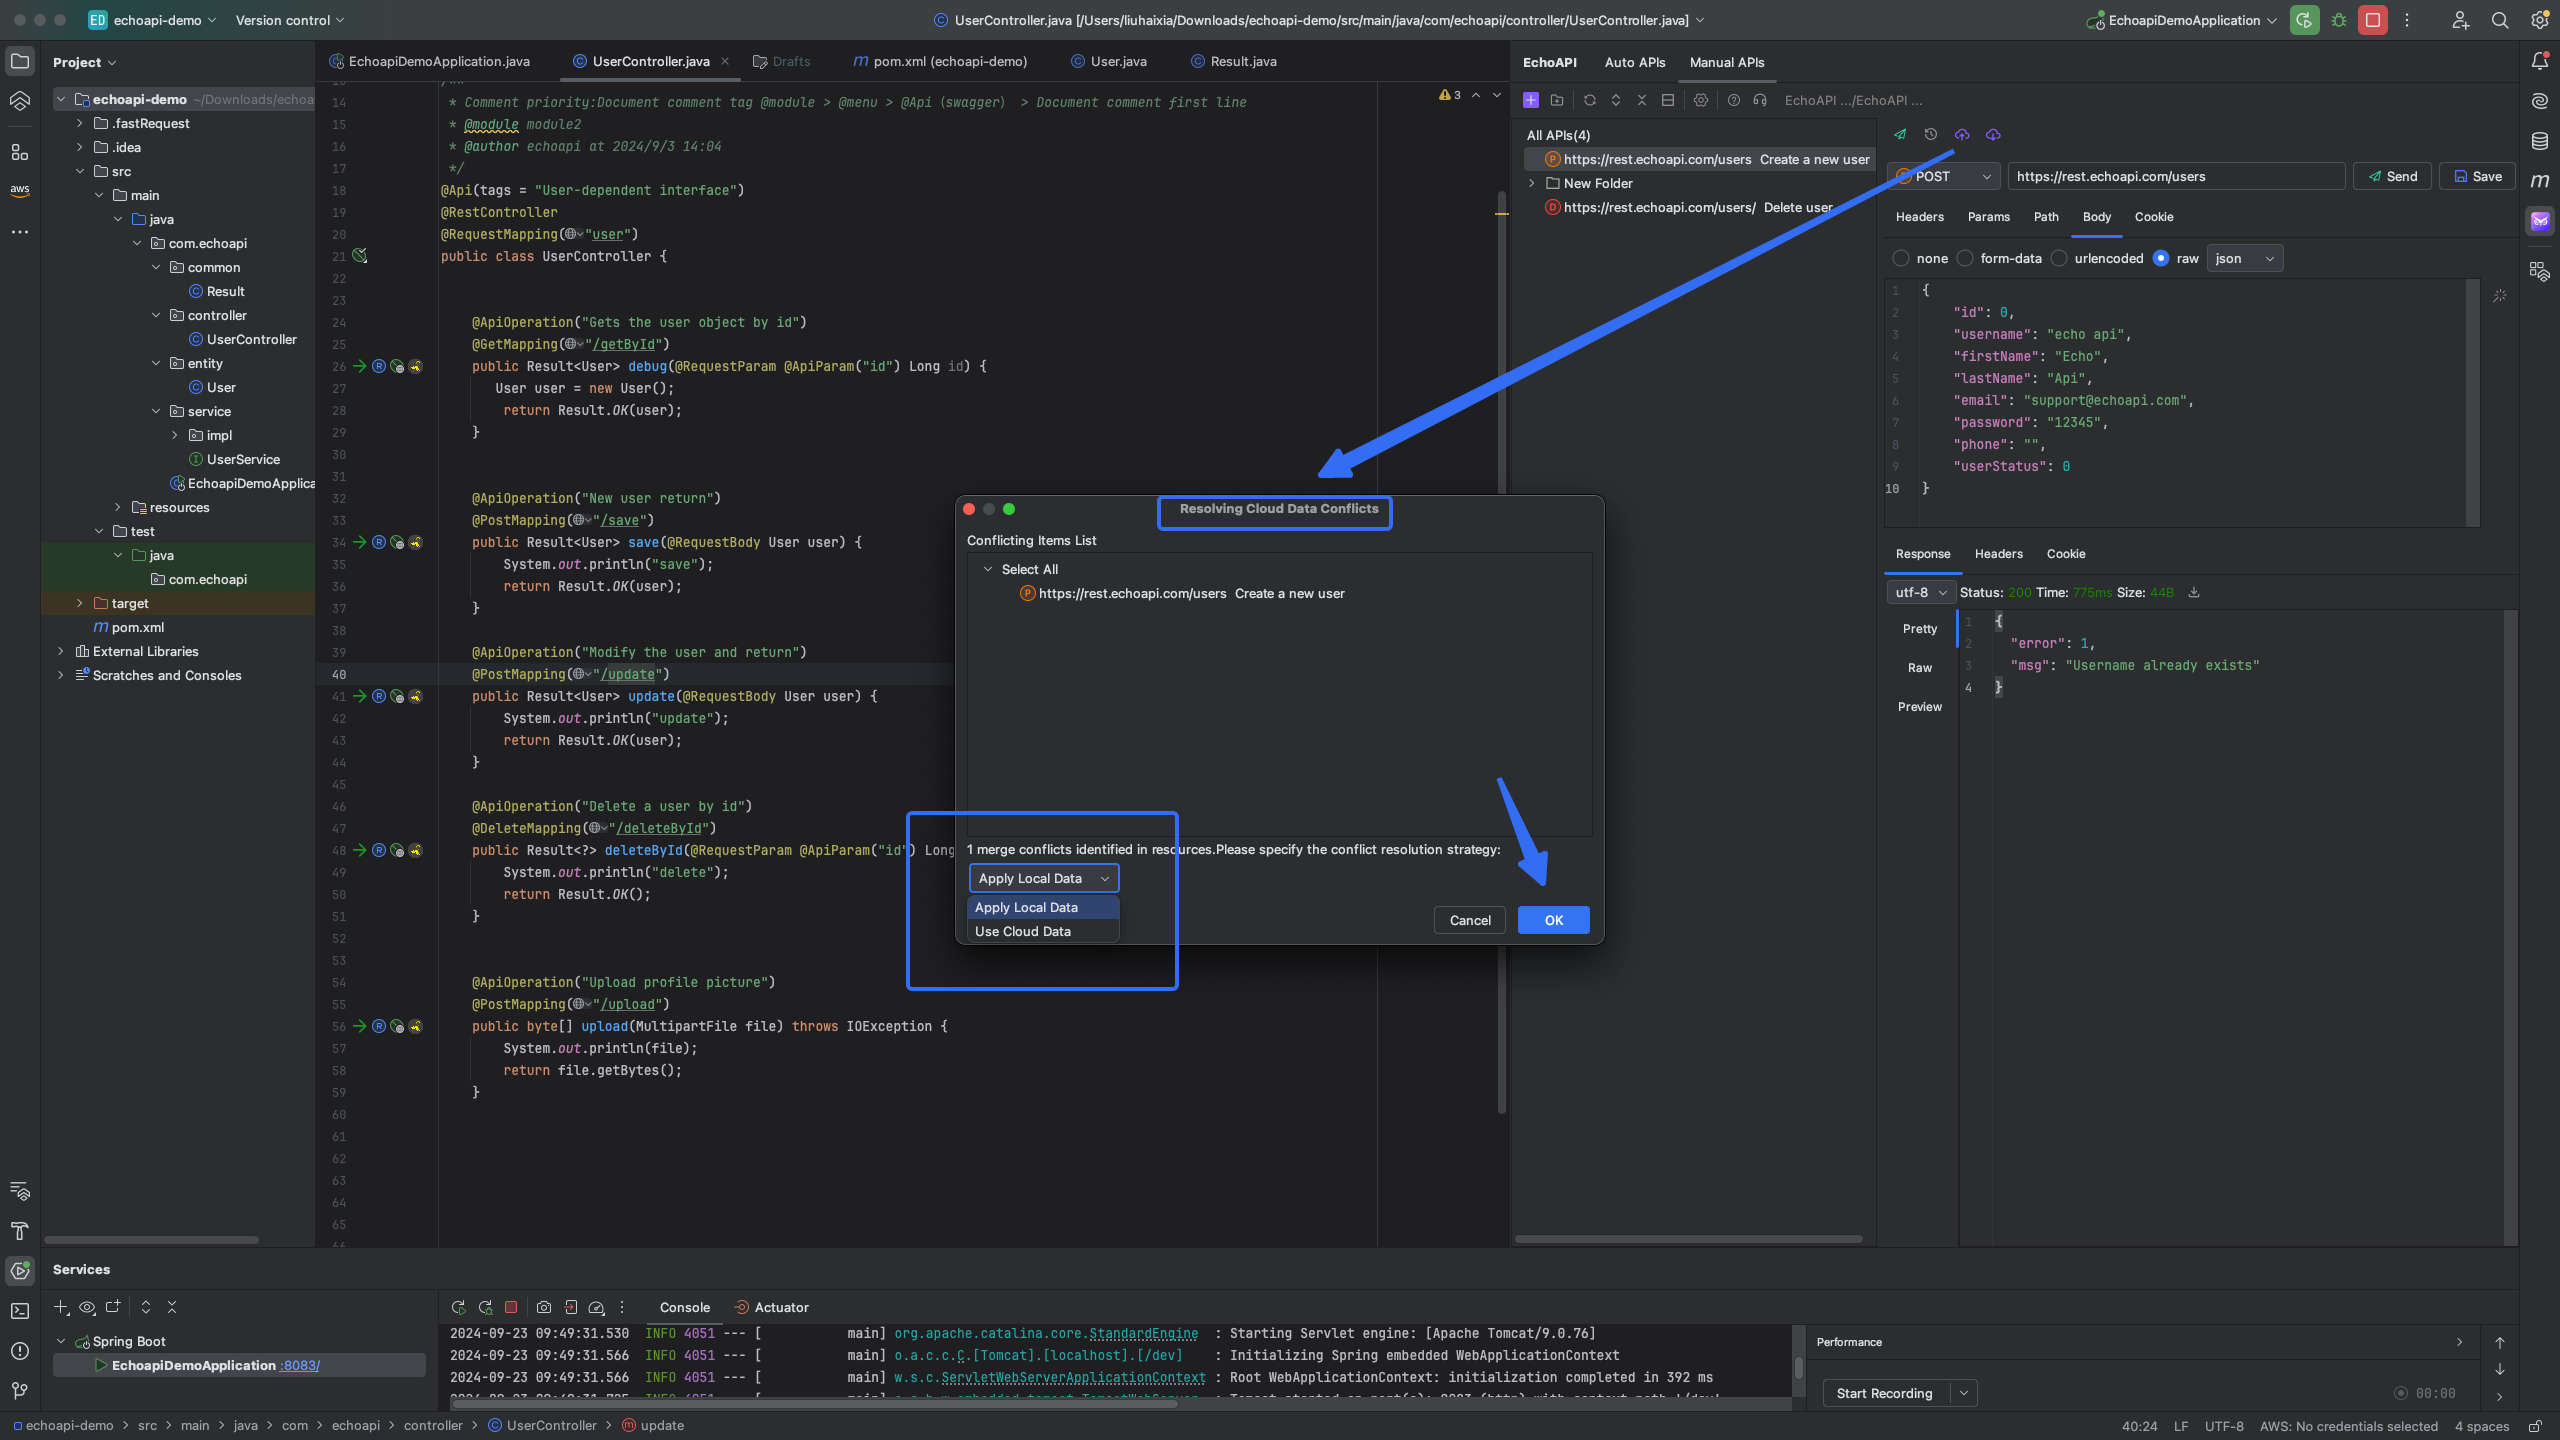This screenshot has height=1440, width=2560.
Task: Click the Search Everywhere magnifier icon
Action: (x=2500, y=20)
